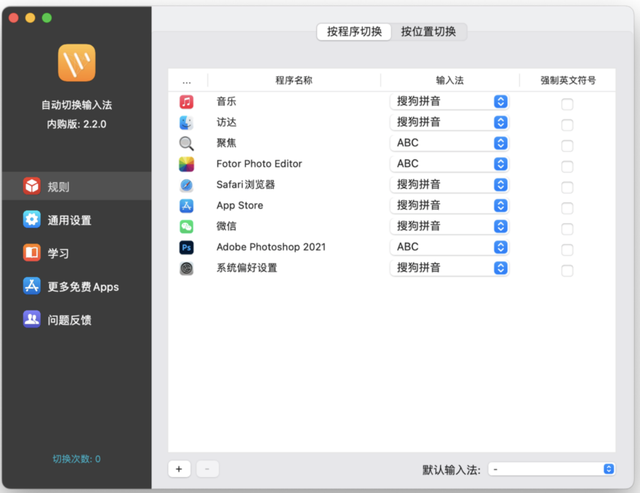
Task: Click the WeChat green icon
Action: point(186,226)
